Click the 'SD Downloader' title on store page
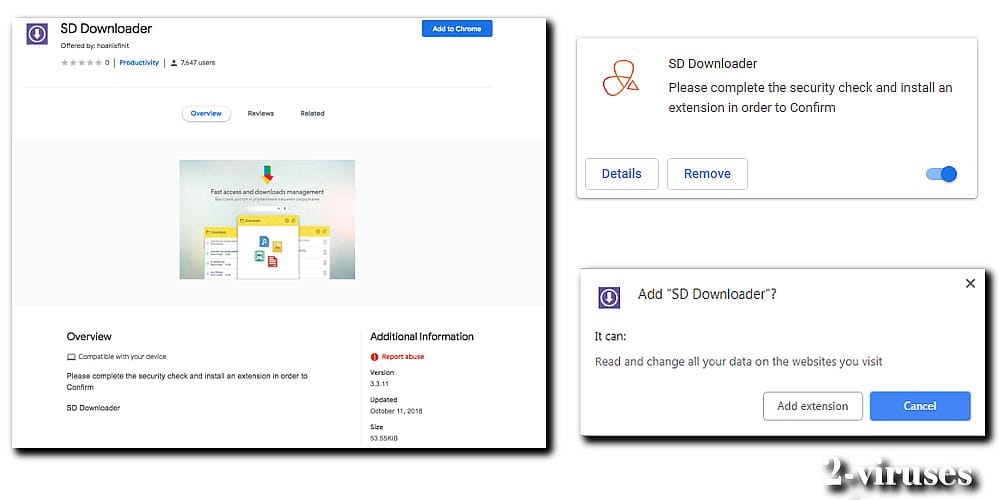 coord(106,29)
